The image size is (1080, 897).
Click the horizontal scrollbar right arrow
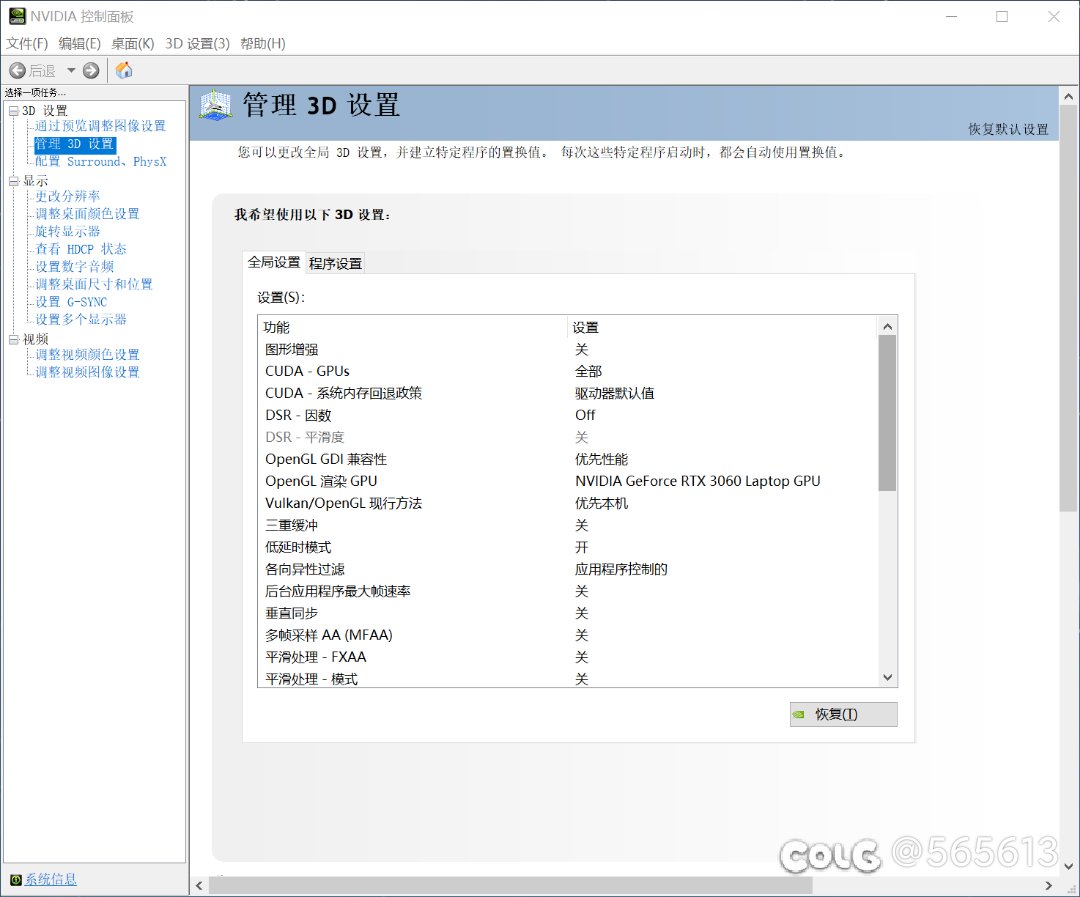[1049, 886]
